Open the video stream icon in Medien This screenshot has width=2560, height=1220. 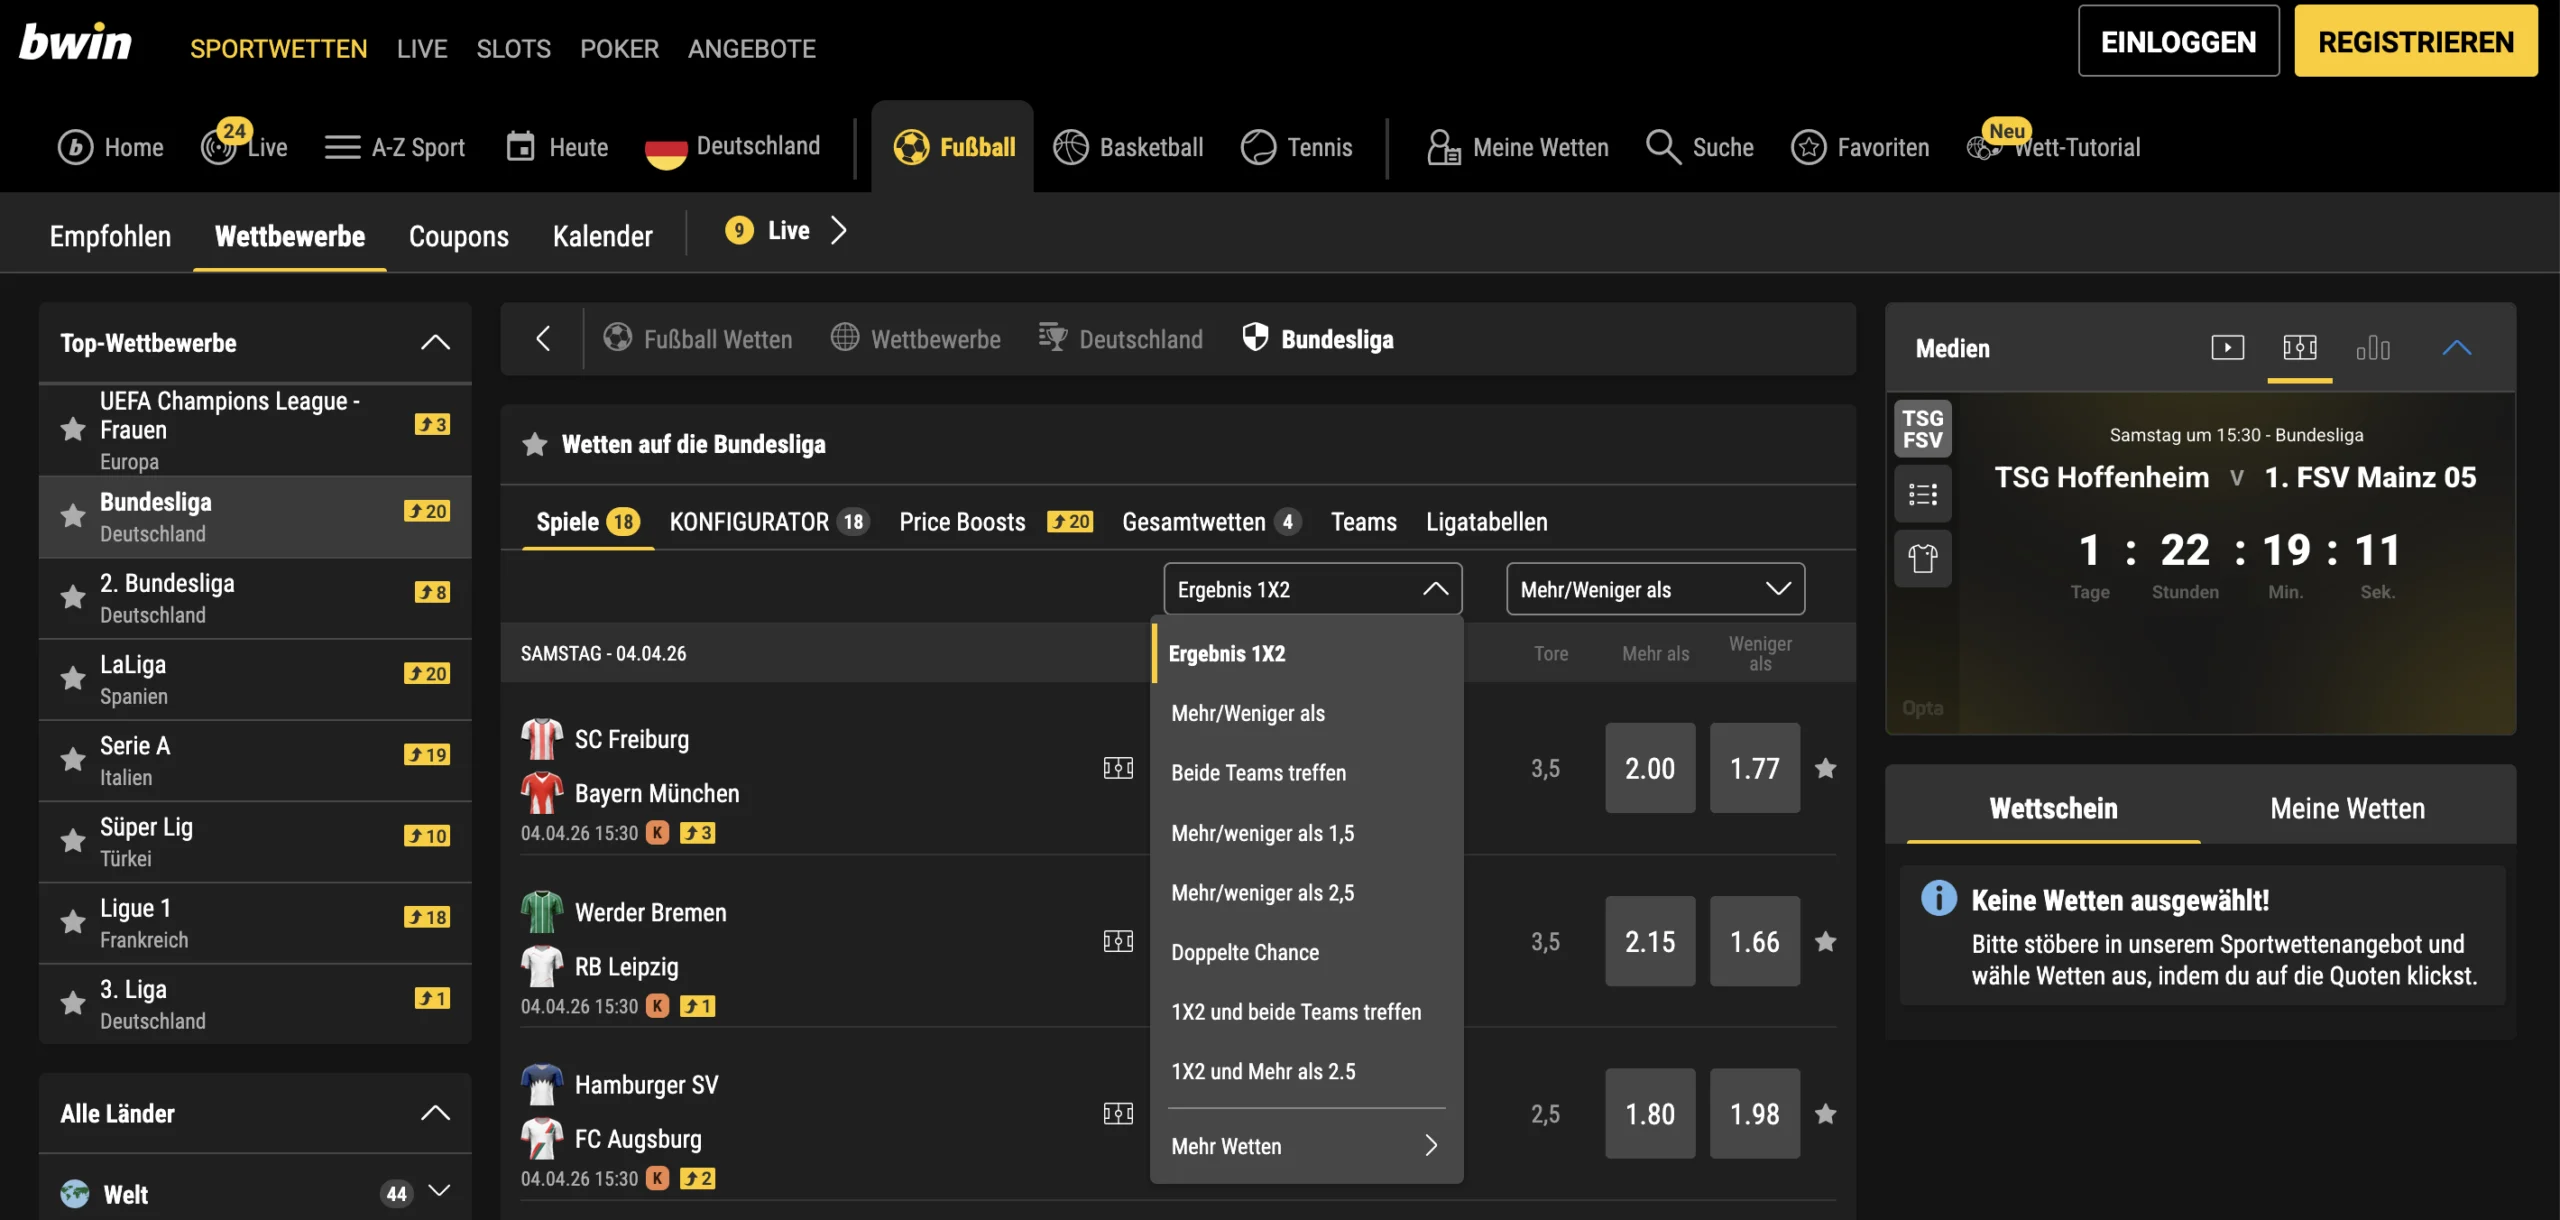(2227, 348)
